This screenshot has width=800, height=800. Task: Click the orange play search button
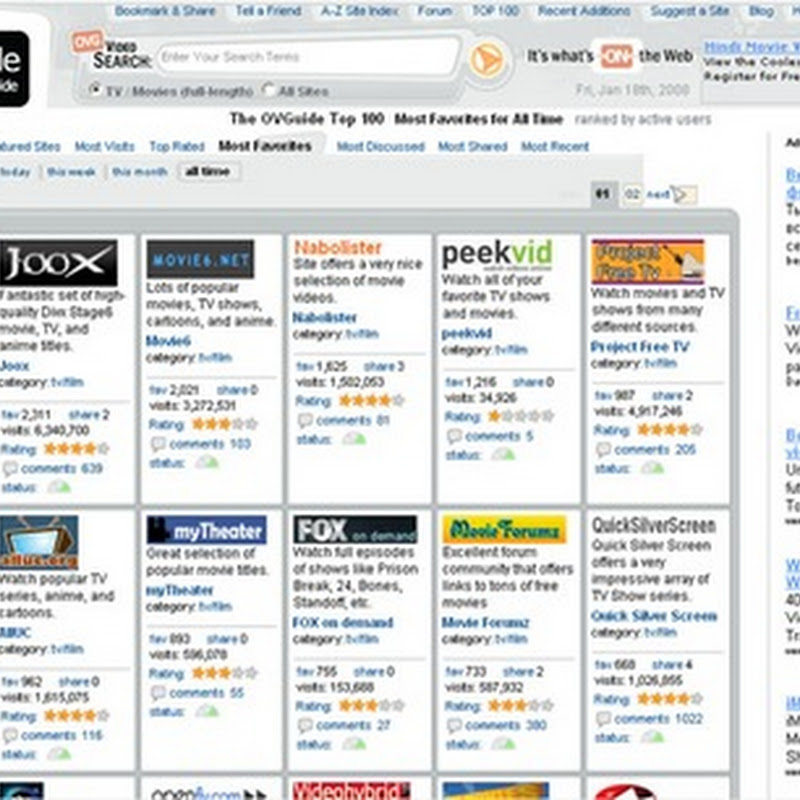coord(487,59)
